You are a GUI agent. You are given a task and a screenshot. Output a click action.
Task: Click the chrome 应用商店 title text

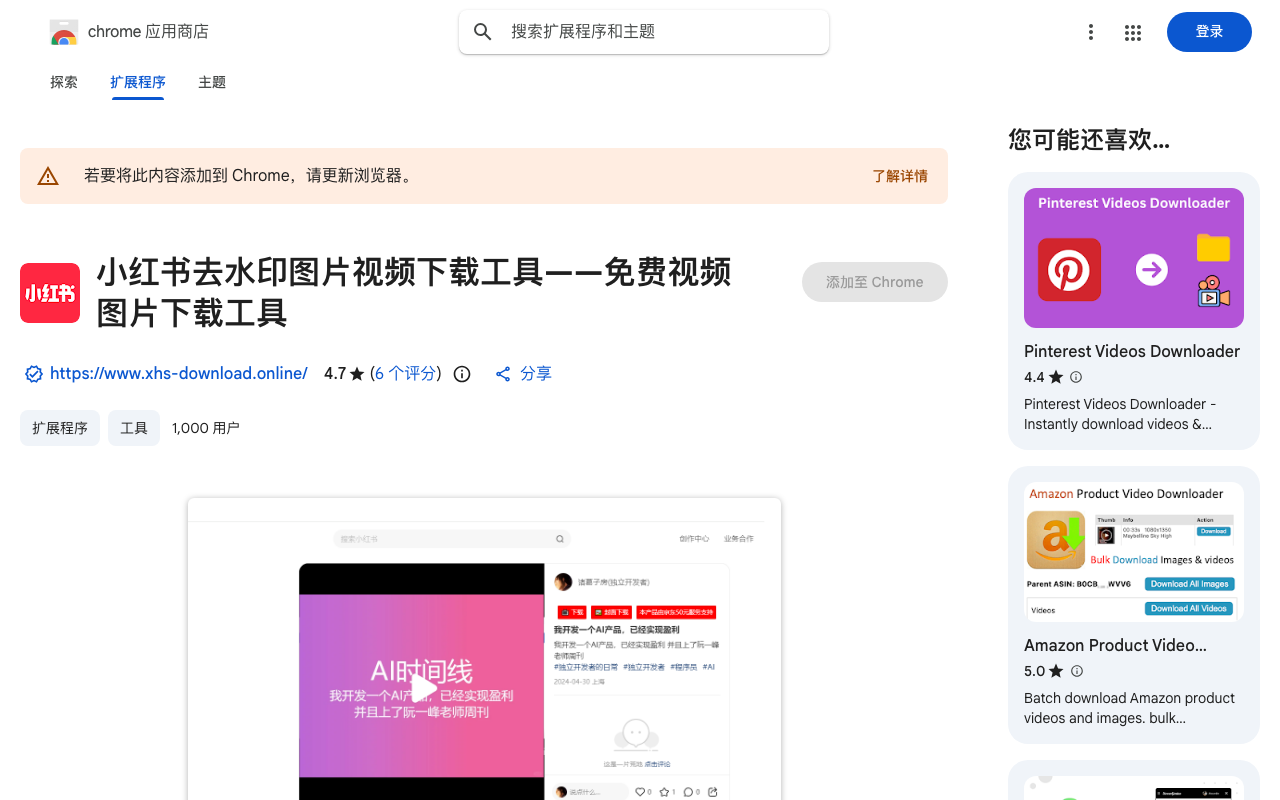point(148,32)
